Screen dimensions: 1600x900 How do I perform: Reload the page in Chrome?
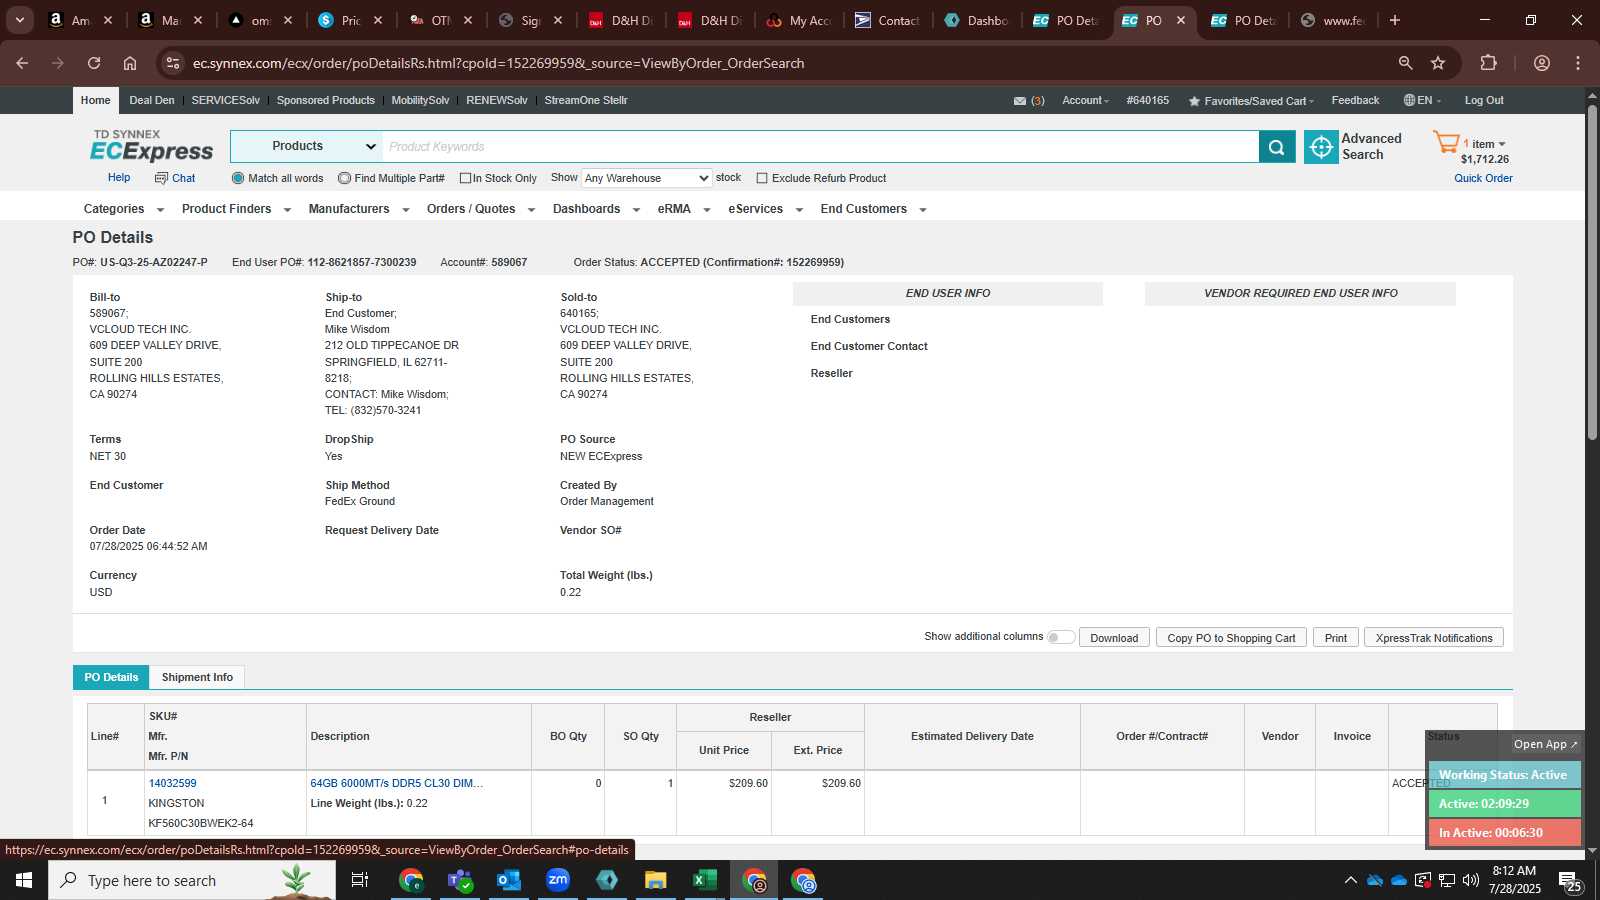(94, 63)
